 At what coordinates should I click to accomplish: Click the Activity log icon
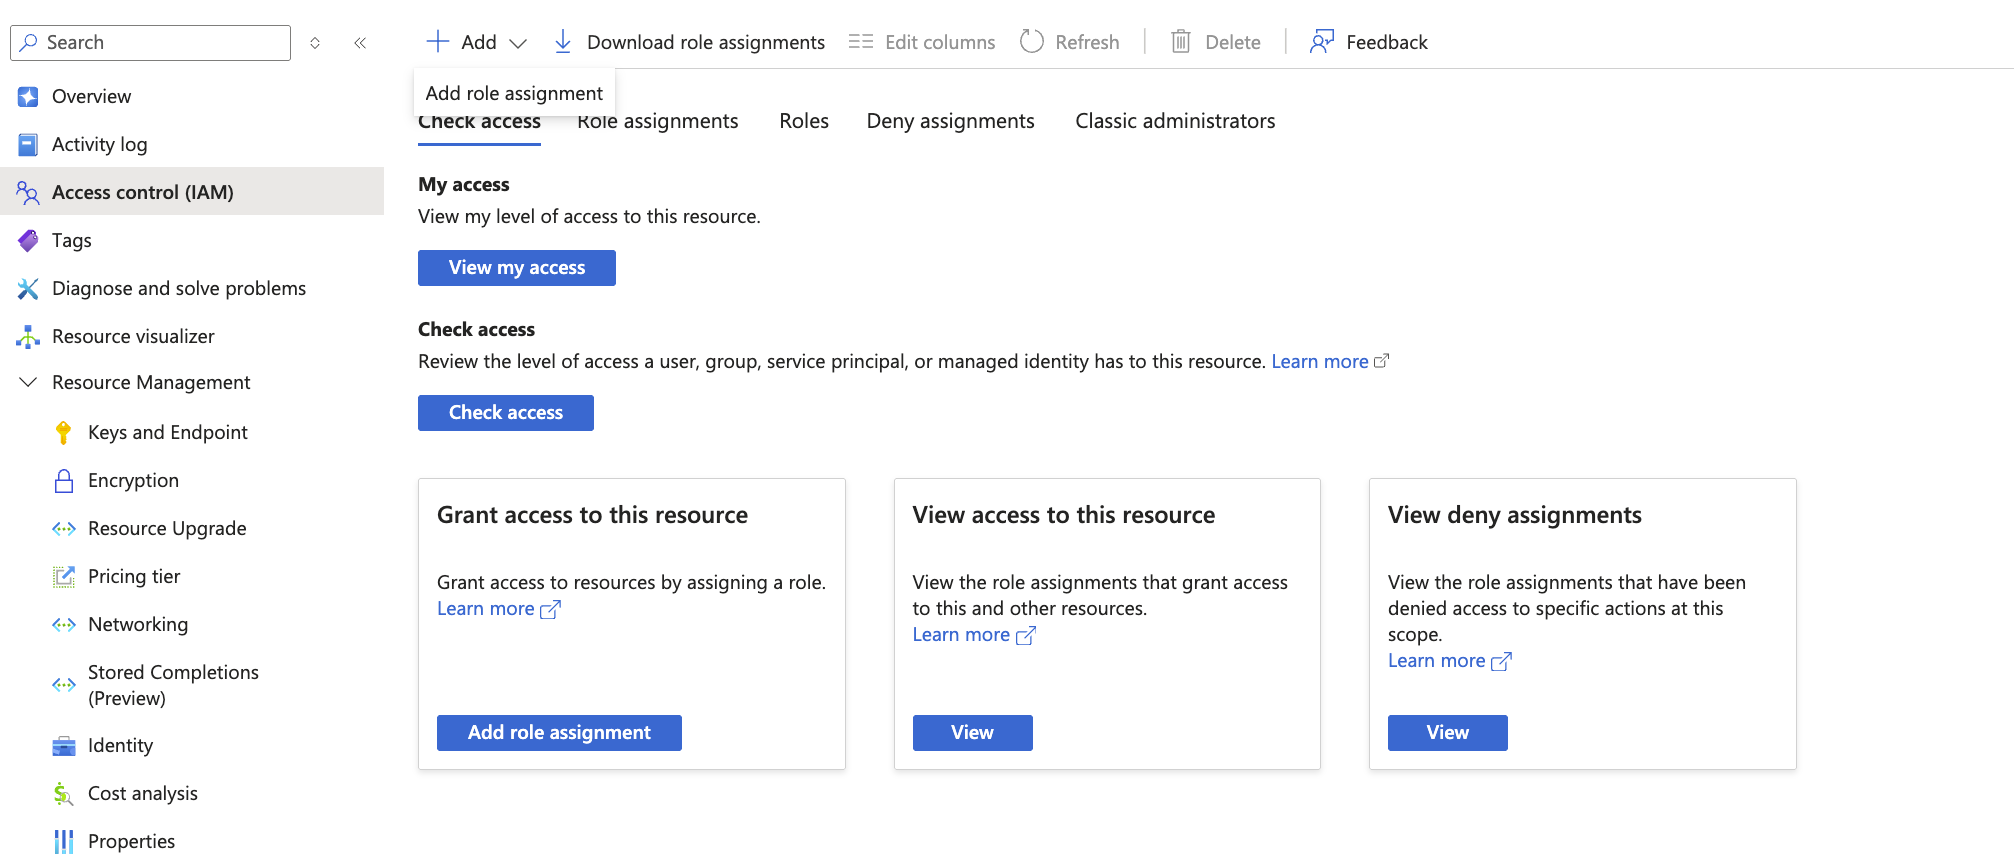[28, 145]
